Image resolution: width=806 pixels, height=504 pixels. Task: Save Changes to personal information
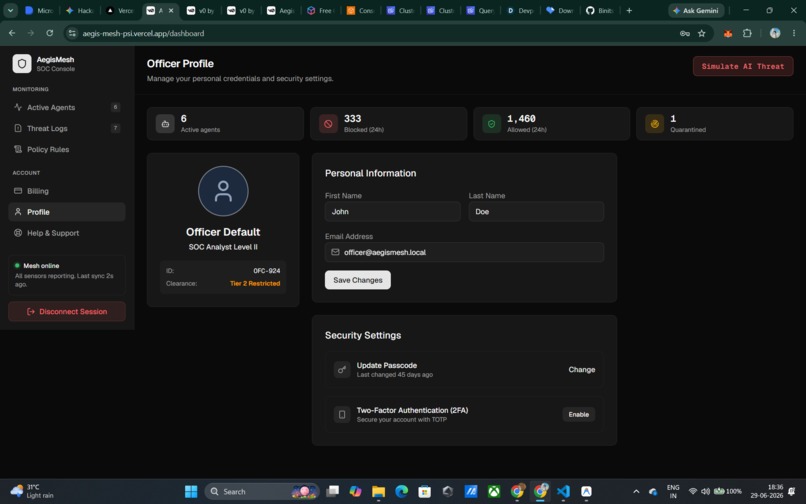click(358, 280)
